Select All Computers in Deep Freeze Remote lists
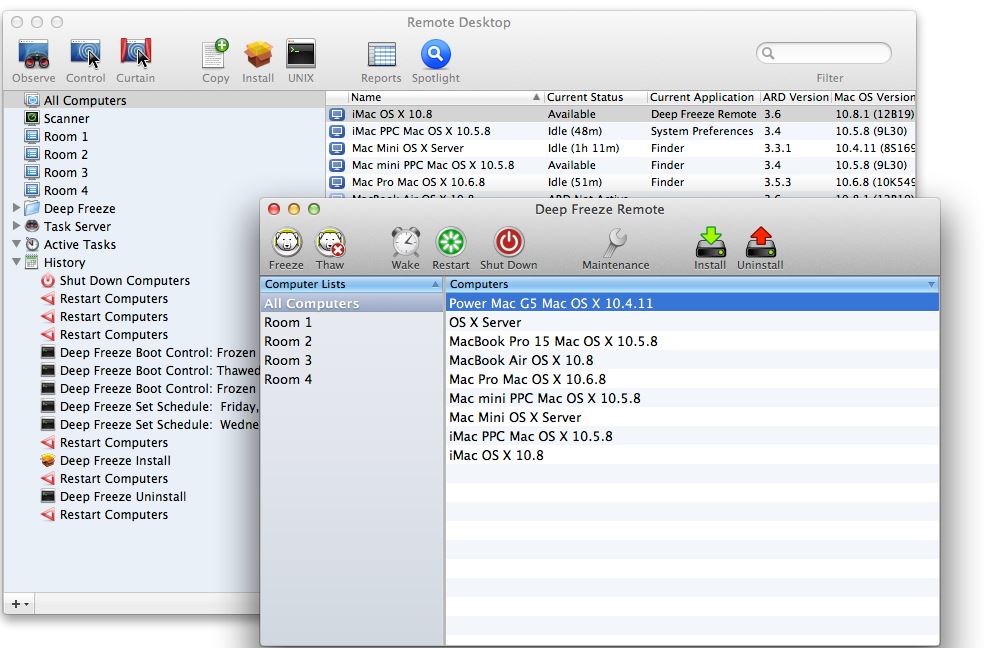This screenshot has width=984, height=648. pos(352,303)
